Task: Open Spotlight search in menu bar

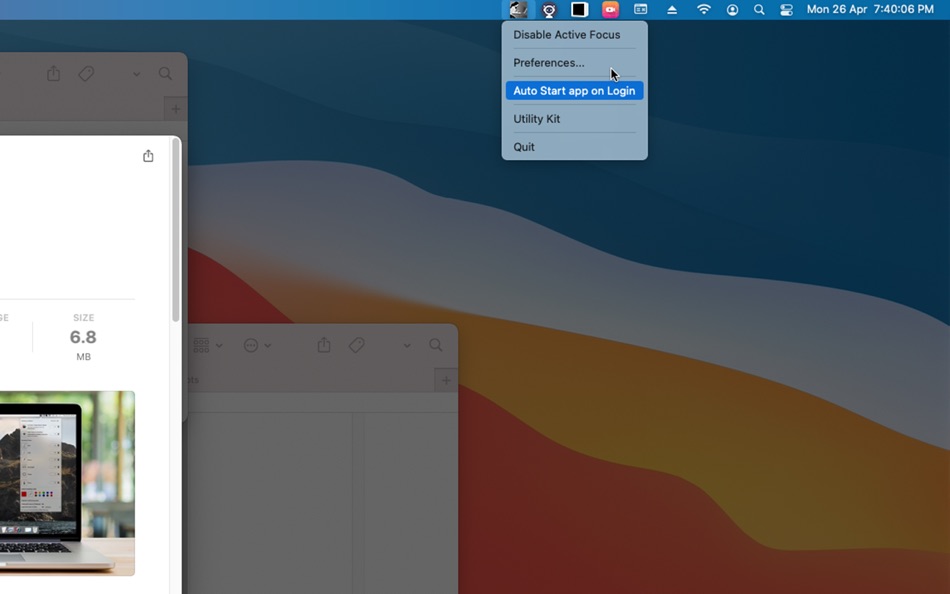Action: [x=759, y=10]
